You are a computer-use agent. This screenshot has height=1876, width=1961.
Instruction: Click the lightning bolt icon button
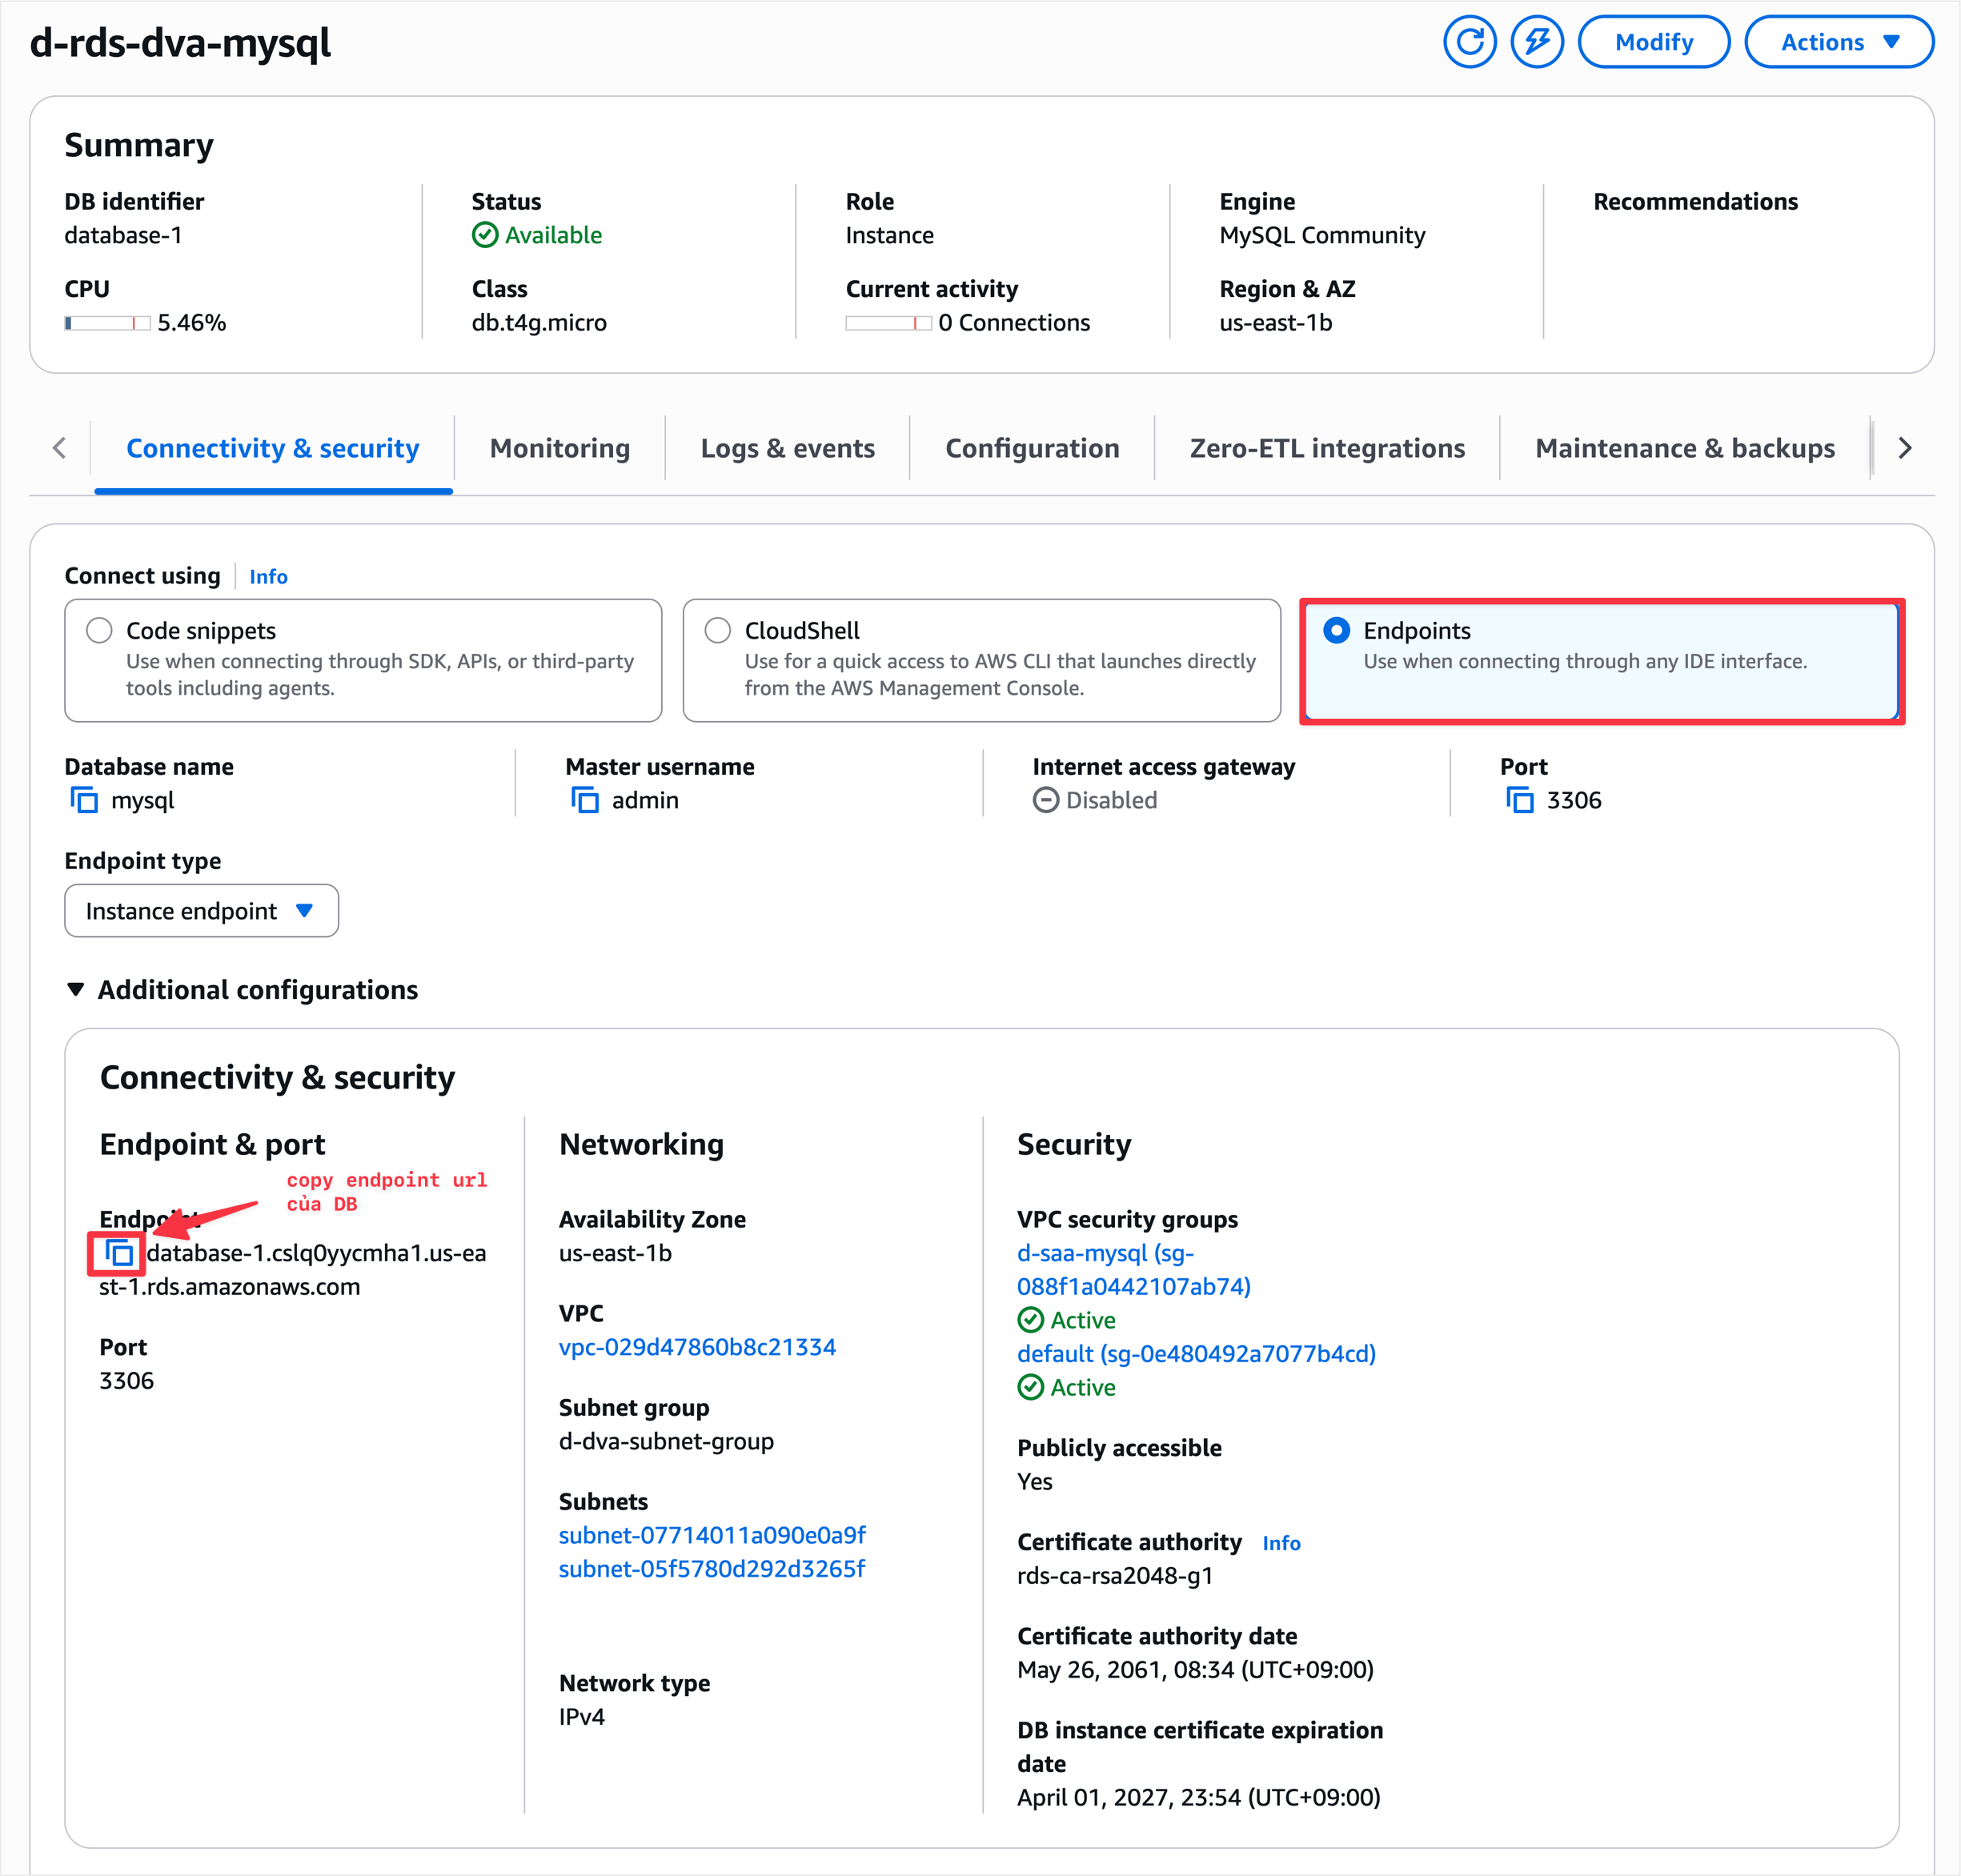(1536, 42)
